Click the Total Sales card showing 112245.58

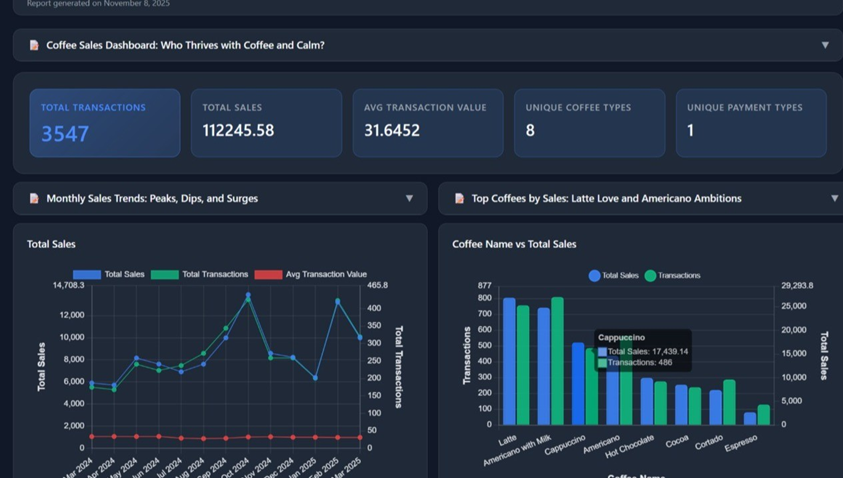pyautogui.click(x=266, y=122)
